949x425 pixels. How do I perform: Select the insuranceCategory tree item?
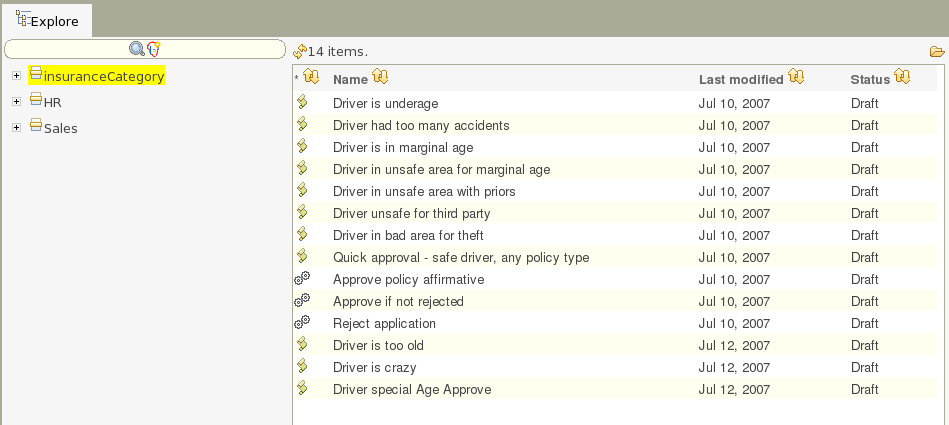pos(103,76)
